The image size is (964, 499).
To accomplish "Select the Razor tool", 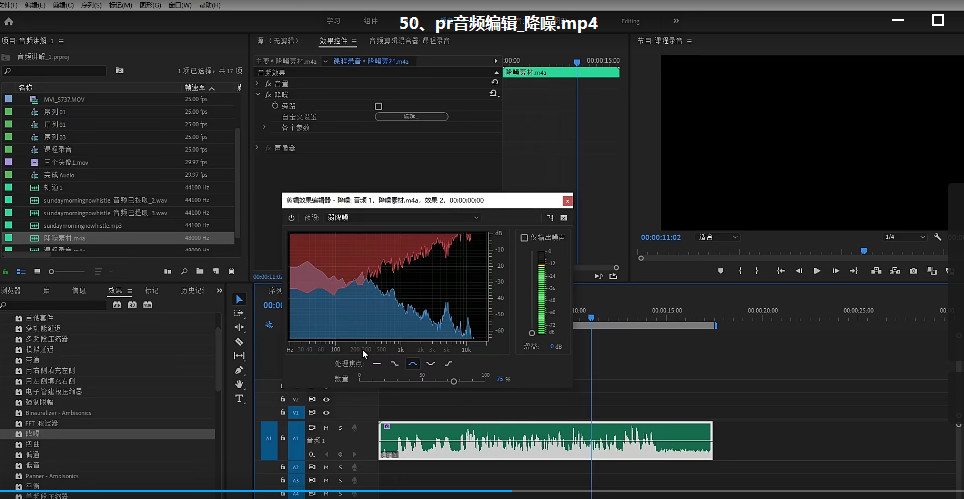I will pos(240,342).
